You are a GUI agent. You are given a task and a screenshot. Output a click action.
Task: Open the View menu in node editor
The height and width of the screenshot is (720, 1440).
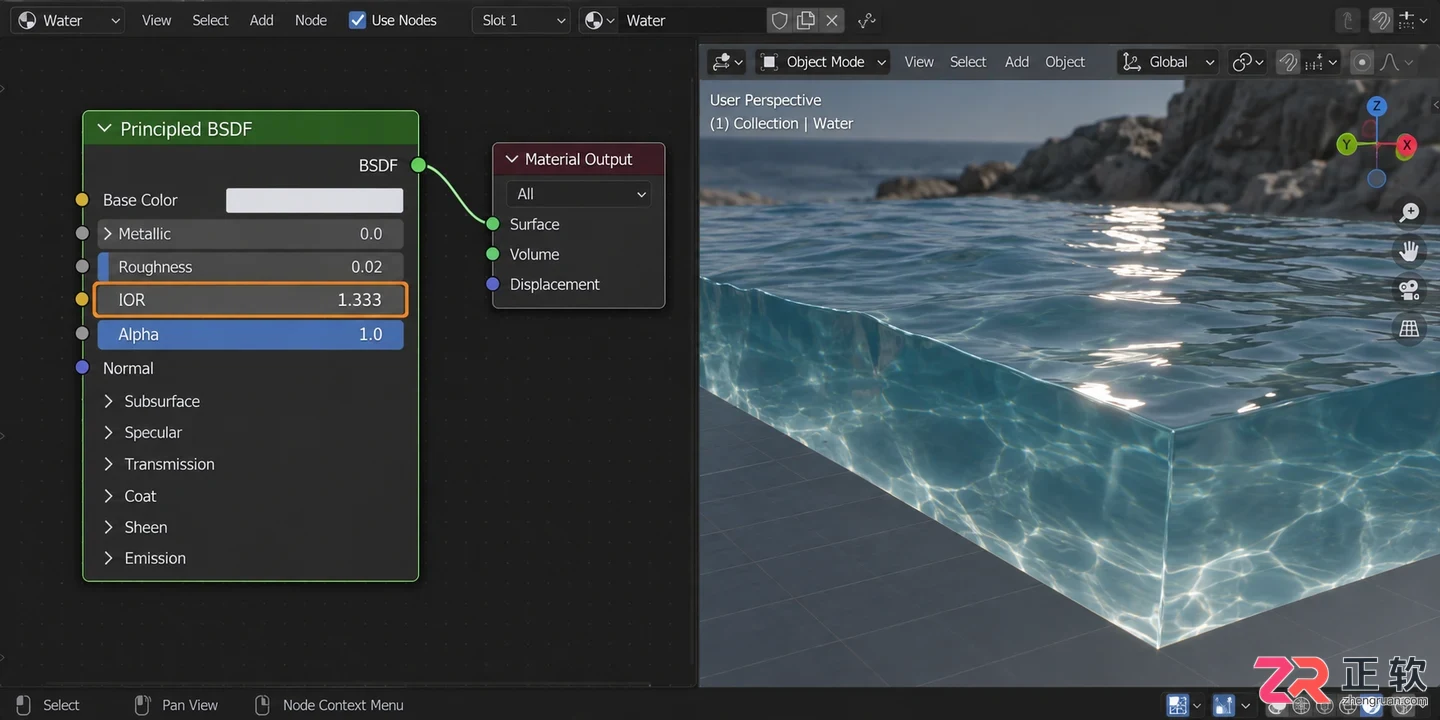pos(156,20)
